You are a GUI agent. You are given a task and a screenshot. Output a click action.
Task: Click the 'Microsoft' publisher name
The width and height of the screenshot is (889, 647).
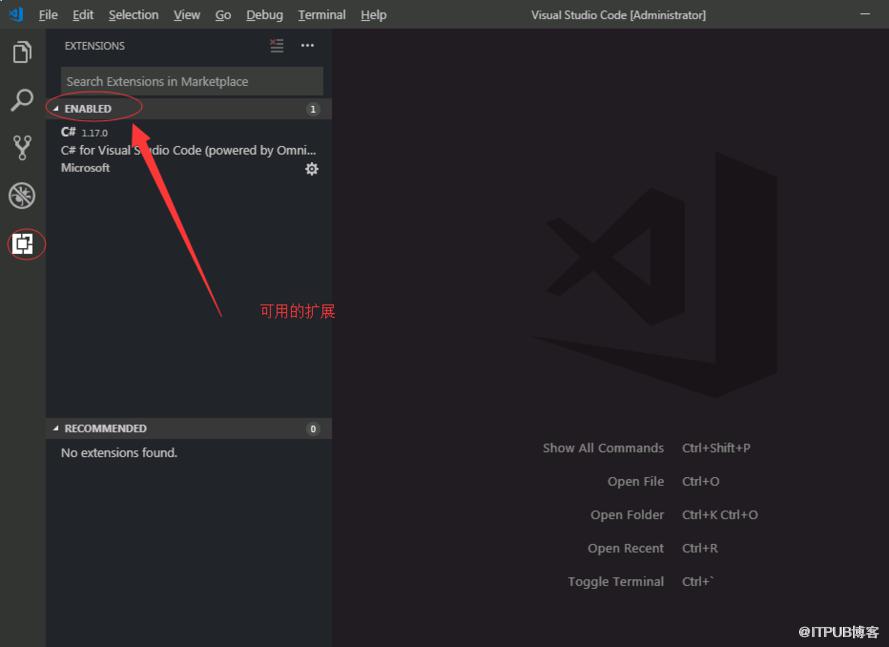(85, 168)
